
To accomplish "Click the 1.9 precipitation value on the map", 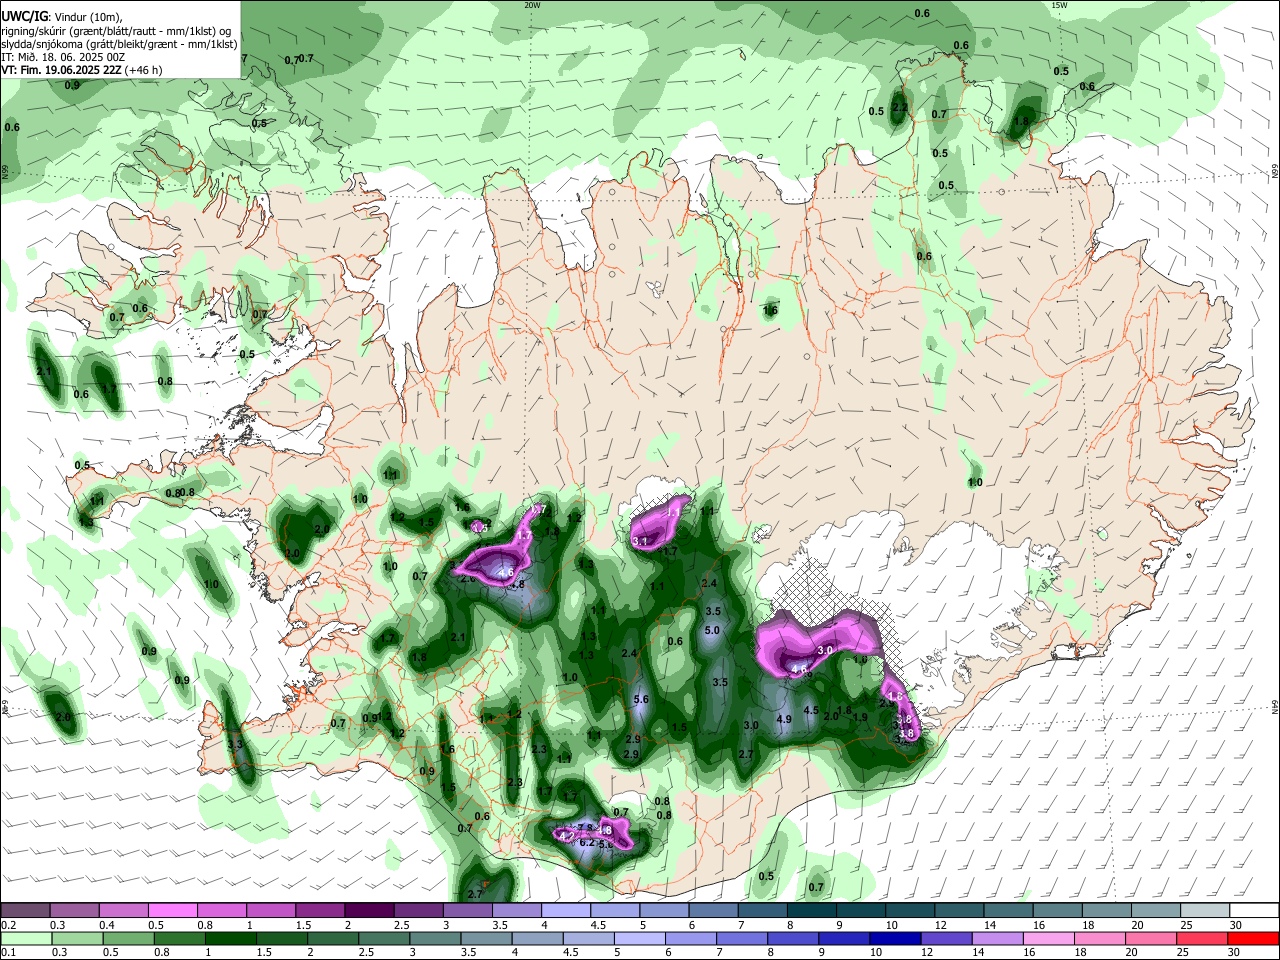I will click(860, 716).
